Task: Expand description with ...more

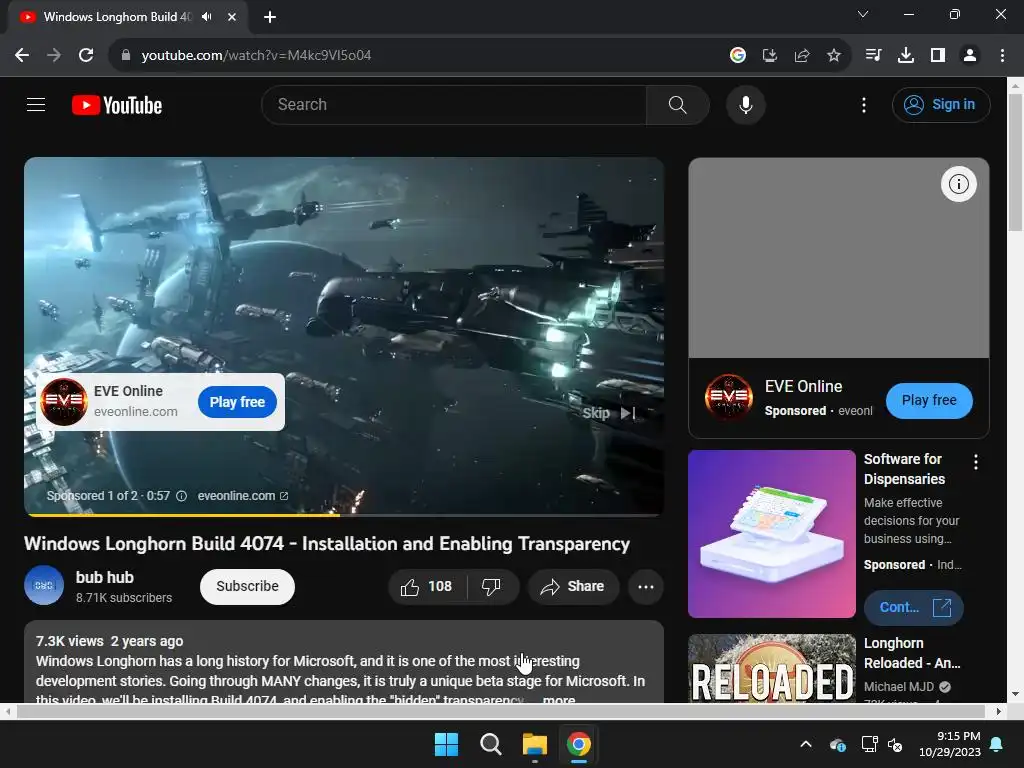Action: pyautogui.click(x=559, y=699)
